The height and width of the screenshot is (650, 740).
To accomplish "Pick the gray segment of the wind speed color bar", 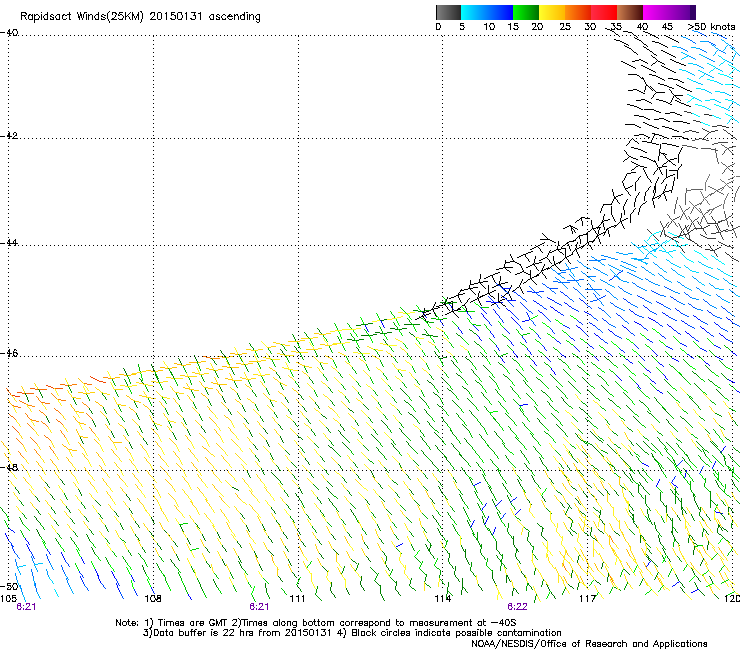I will pos(448,12).
